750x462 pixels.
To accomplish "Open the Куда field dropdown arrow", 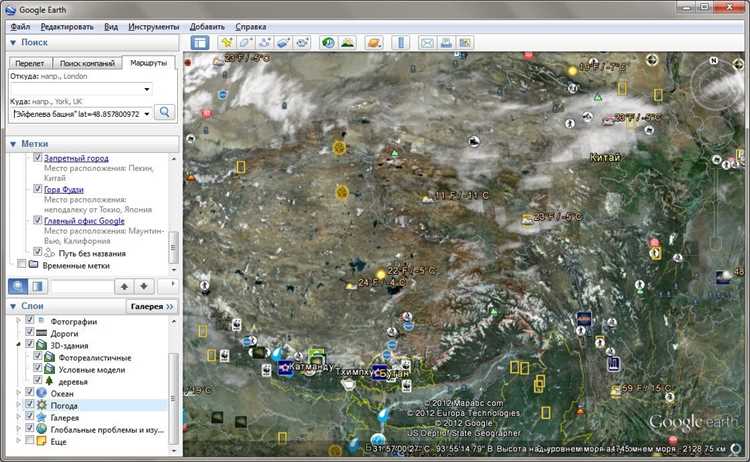I will click(x=147, y=114).
